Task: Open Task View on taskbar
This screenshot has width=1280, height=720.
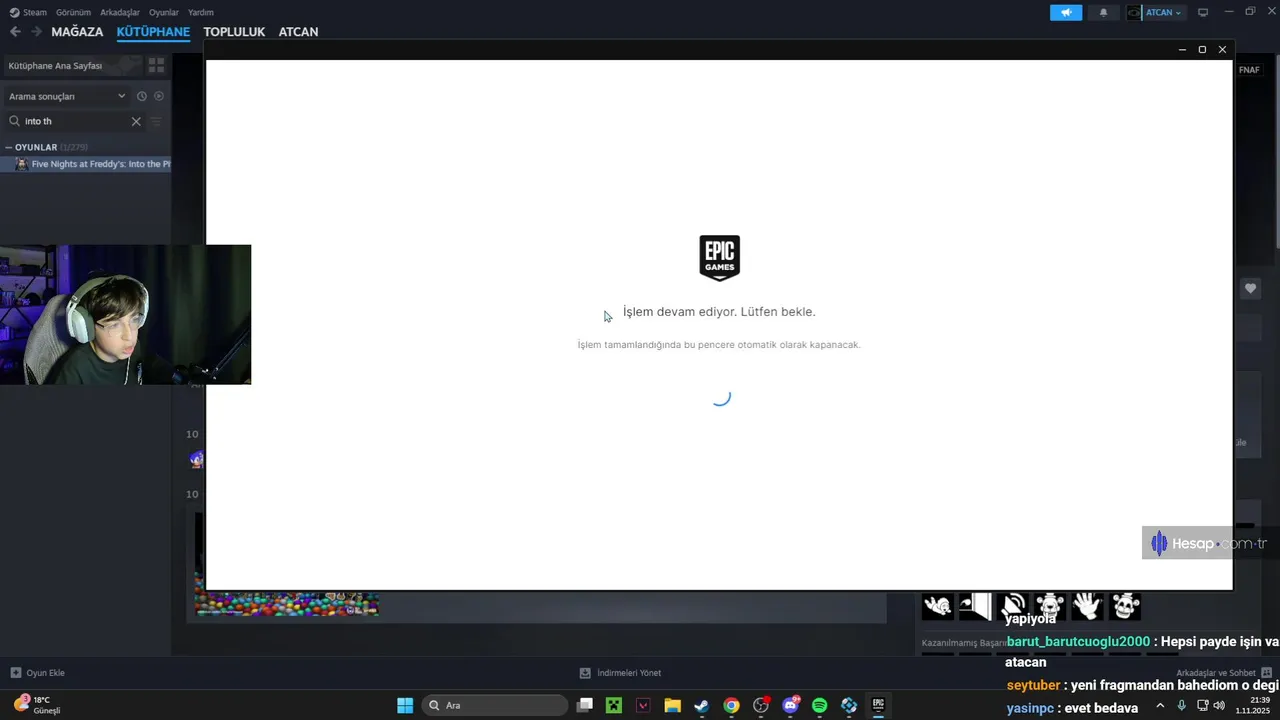Action: pyautogui.click(x=585, y=705)
